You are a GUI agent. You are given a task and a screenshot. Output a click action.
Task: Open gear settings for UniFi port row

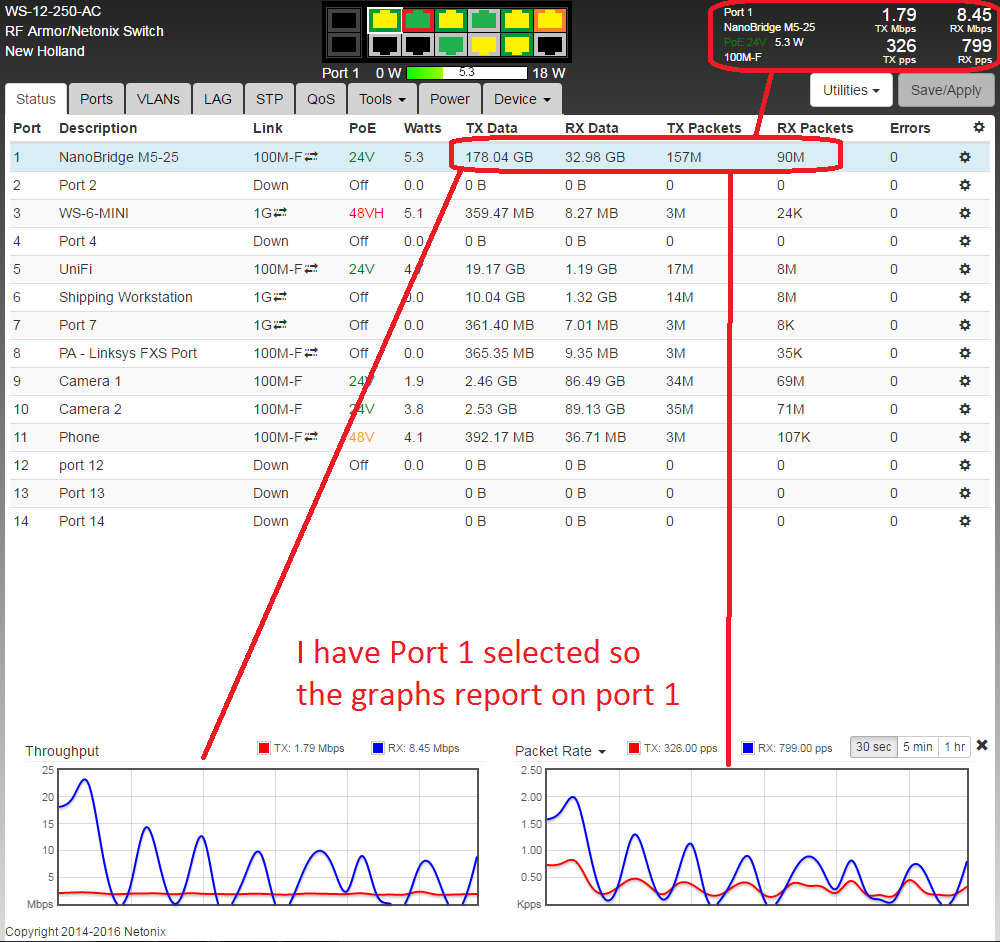(964, 269)
